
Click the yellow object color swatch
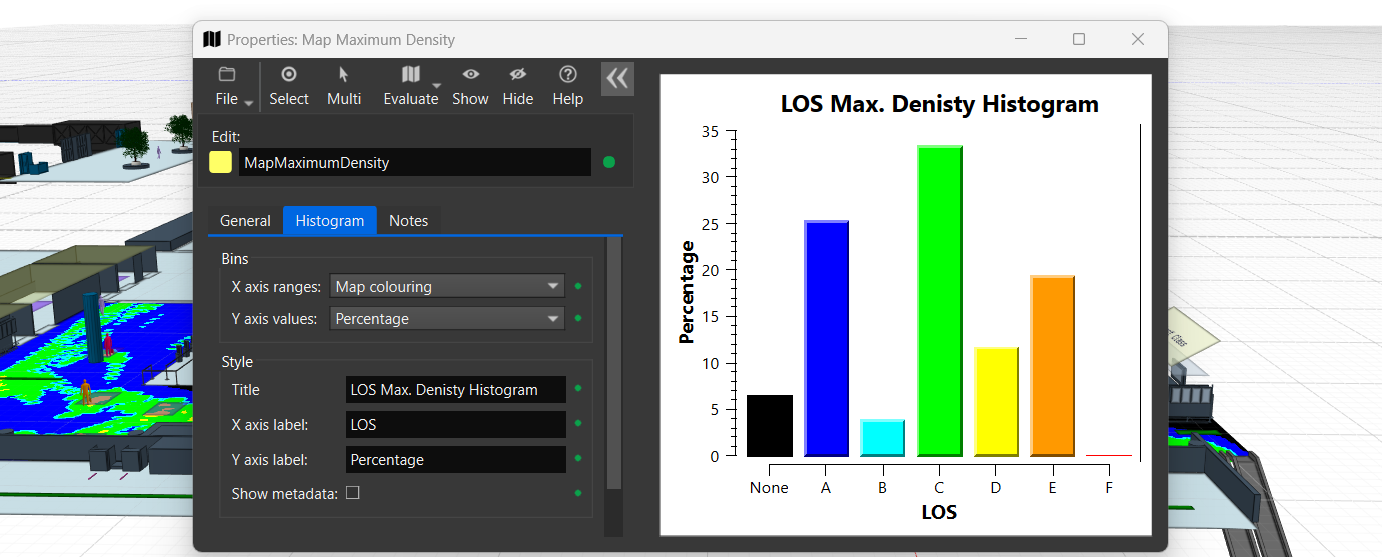221,163
